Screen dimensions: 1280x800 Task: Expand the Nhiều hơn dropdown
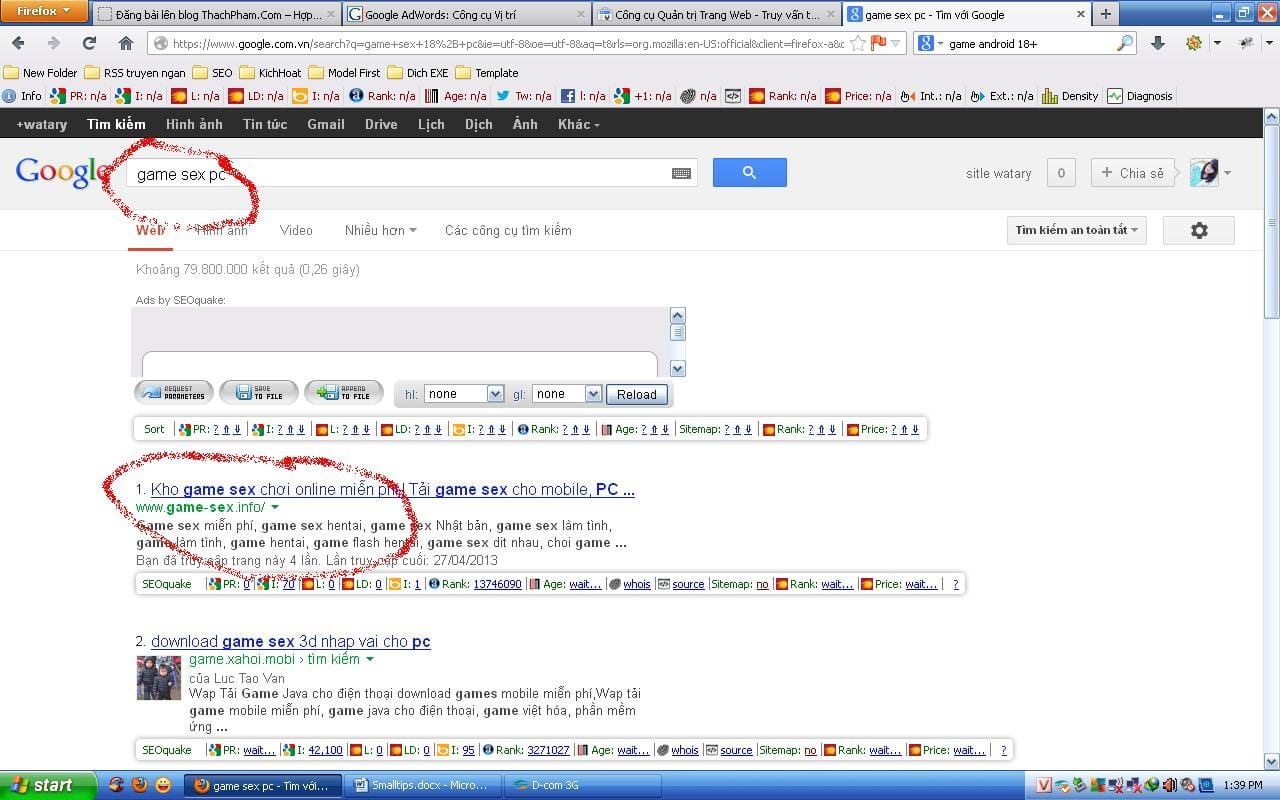tap(380, 230)
